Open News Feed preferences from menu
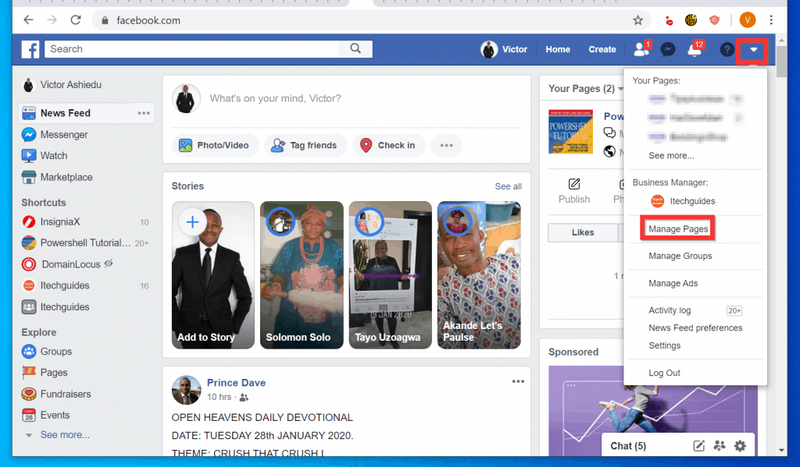 (695, 328)
